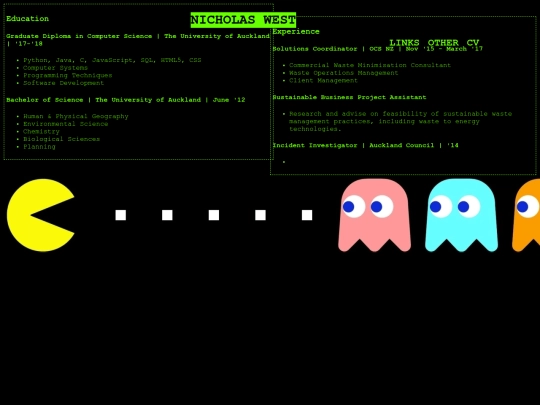Open the CV menu item

[x=473, y=43]
